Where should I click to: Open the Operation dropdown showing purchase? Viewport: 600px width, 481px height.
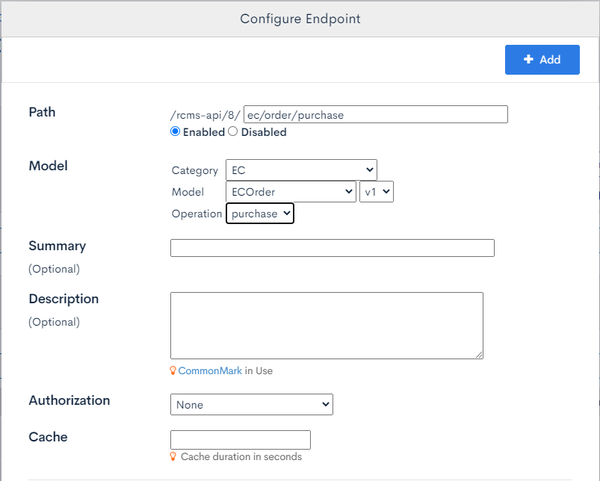point(260,214)
